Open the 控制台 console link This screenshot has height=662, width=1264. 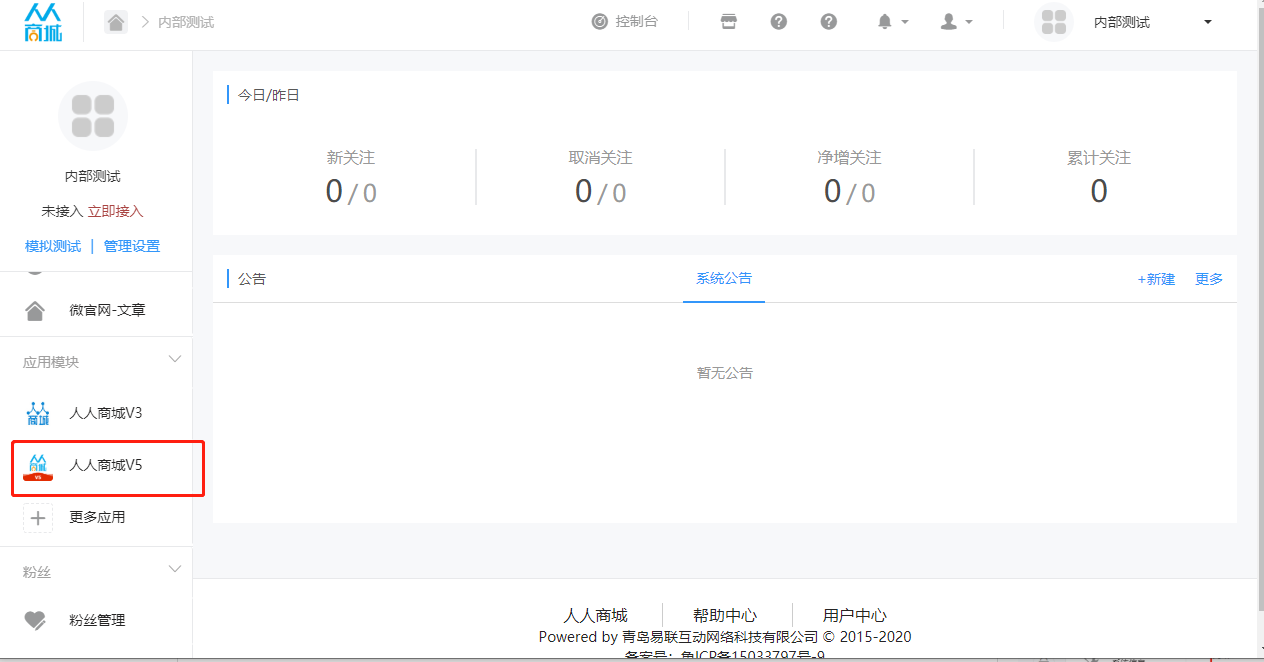(x=625, y=22)
